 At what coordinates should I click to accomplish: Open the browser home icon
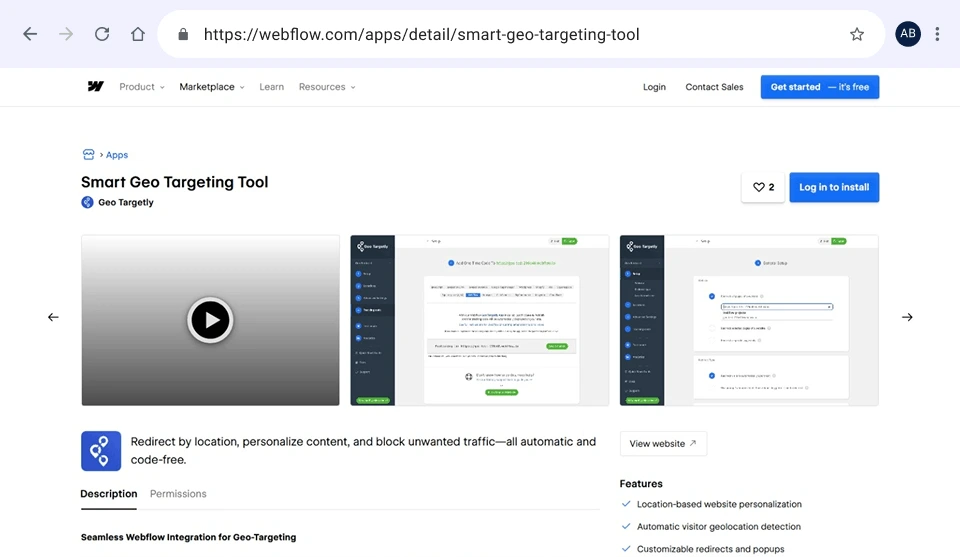[x=138, y=34]
